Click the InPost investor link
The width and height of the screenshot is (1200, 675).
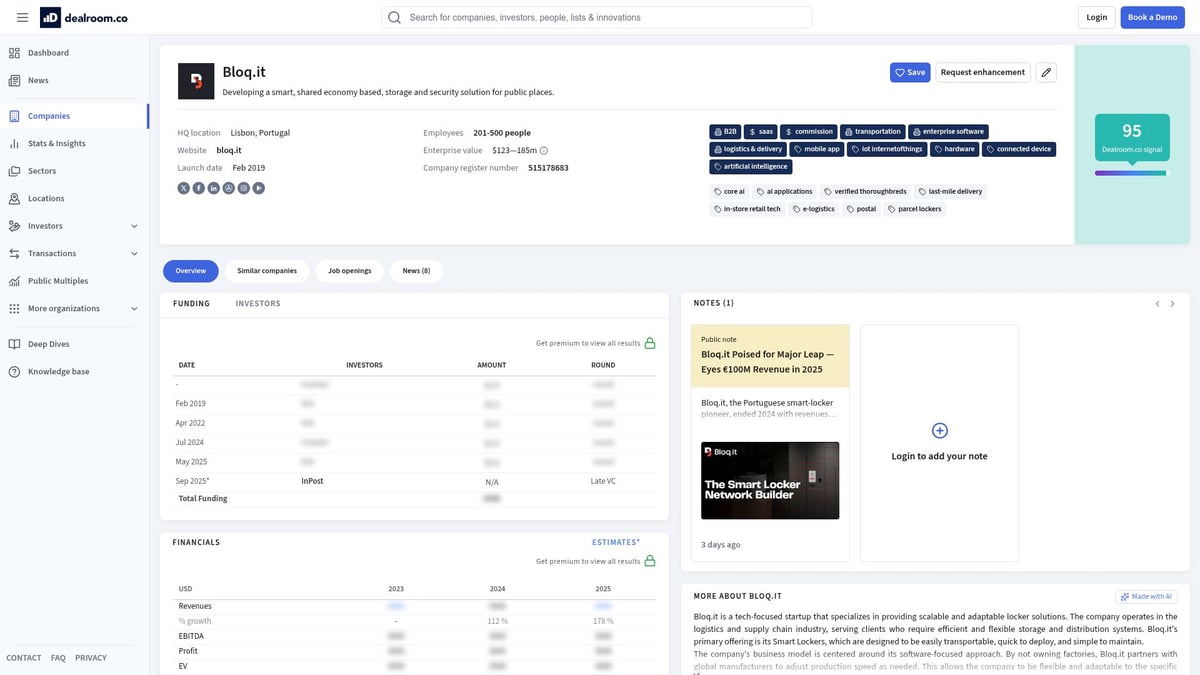(312, 481)
